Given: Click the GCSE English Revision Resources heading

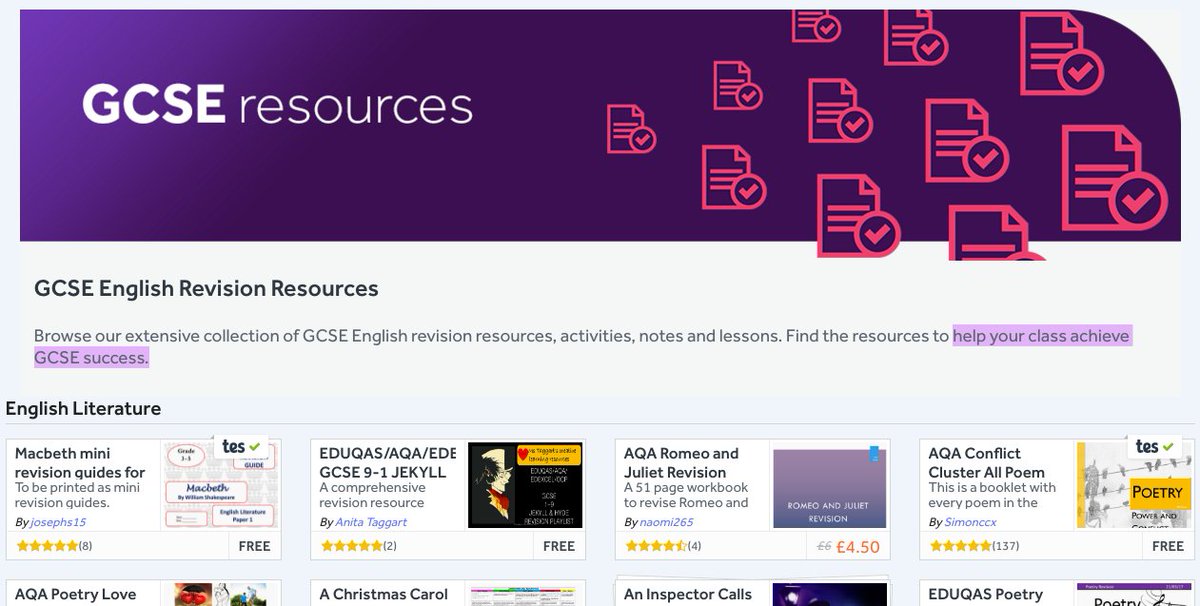Looking at the screenshot, I should tap(206, 289).
